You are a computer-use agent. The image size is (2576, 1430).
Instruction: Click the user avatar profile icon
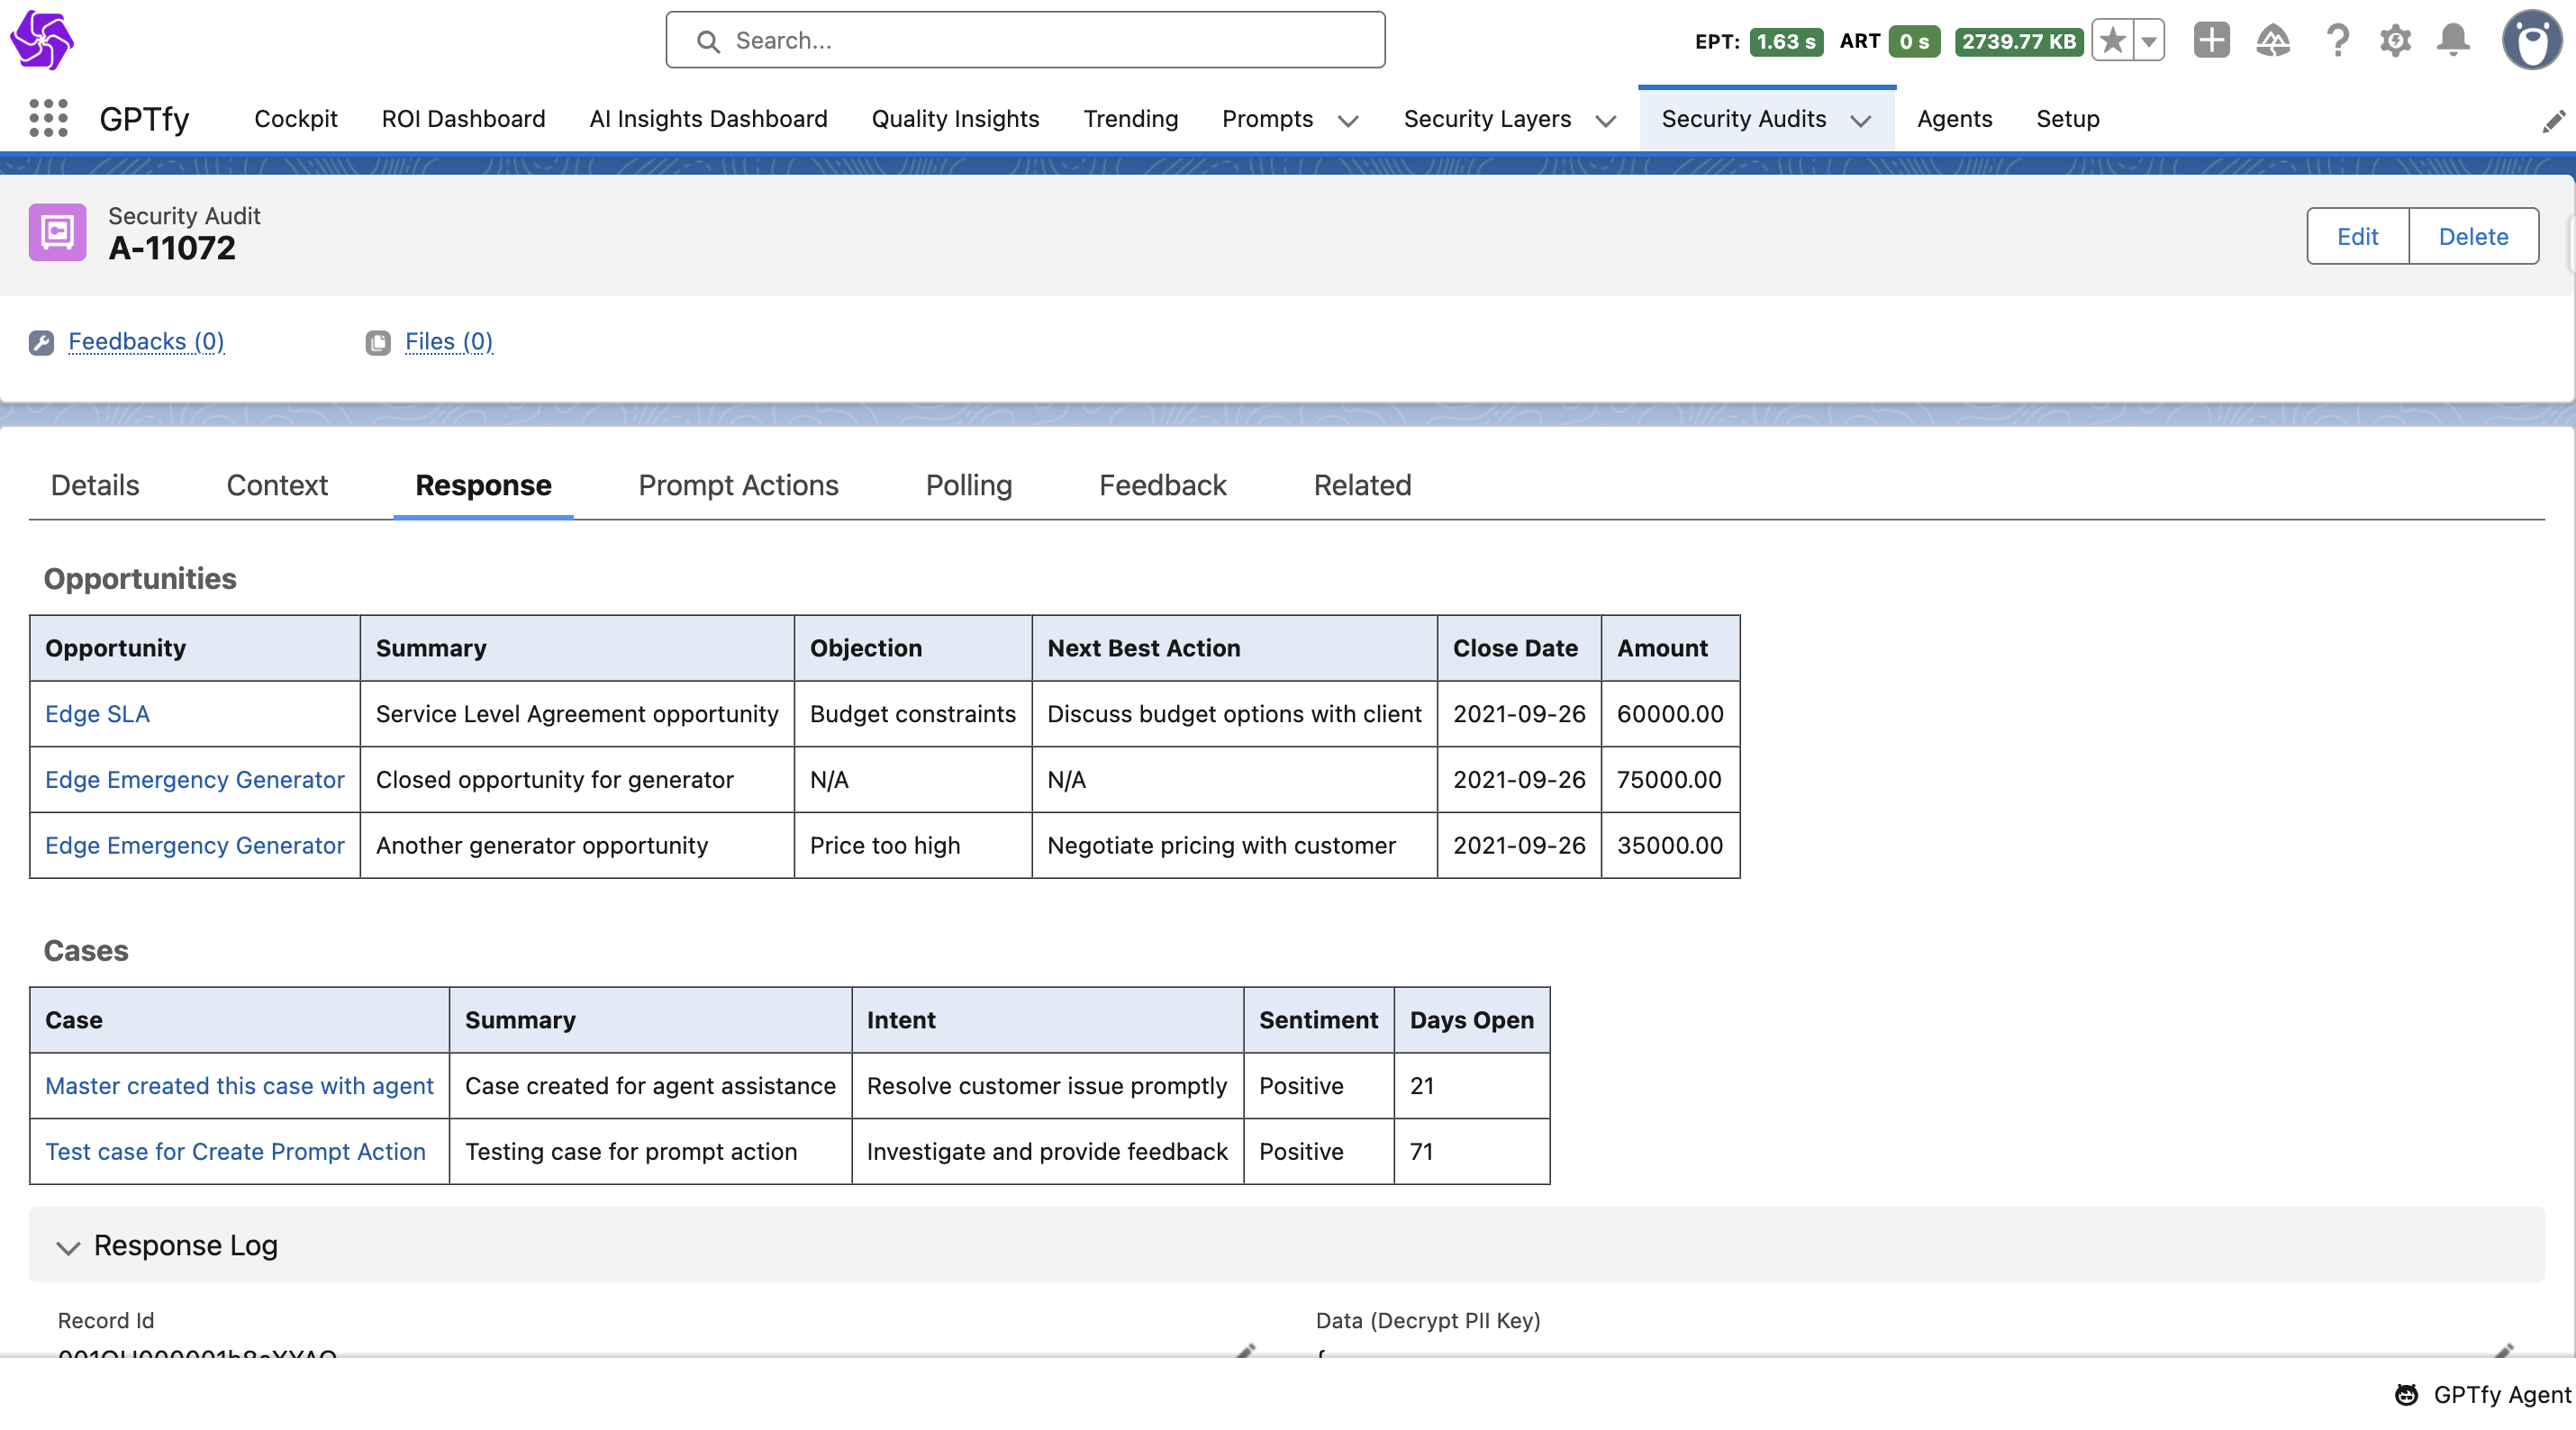[2531, 41]
